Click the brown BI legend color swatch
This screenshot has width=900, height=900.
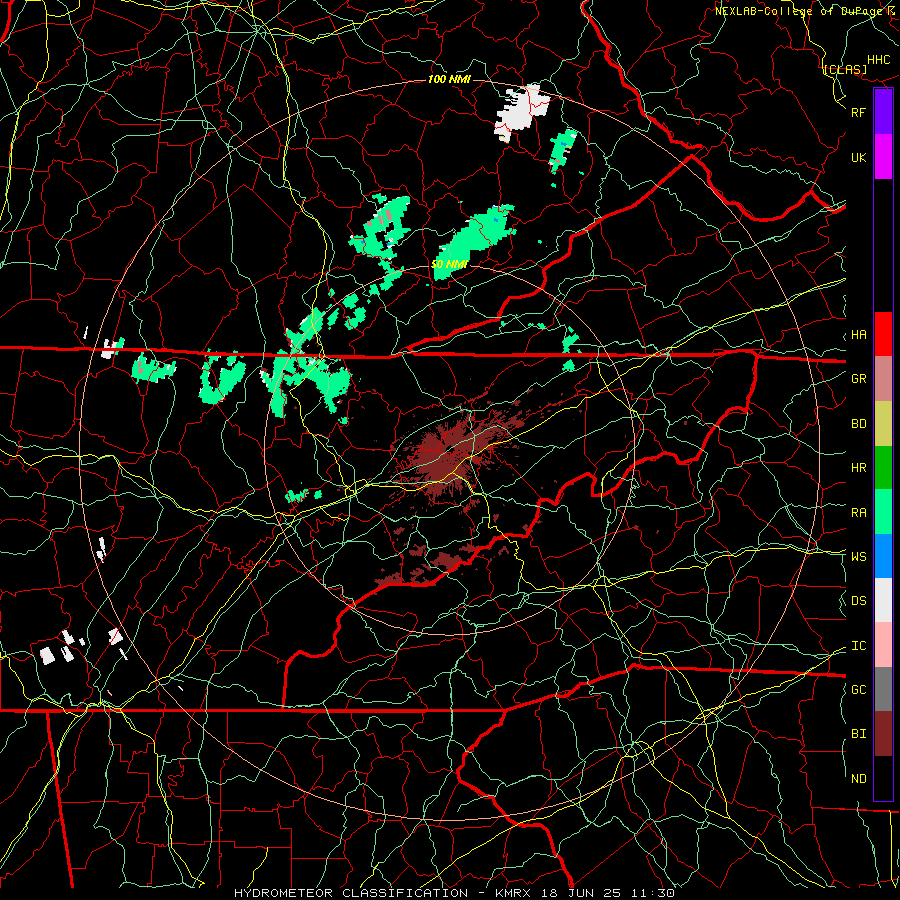tap(883, 734)
